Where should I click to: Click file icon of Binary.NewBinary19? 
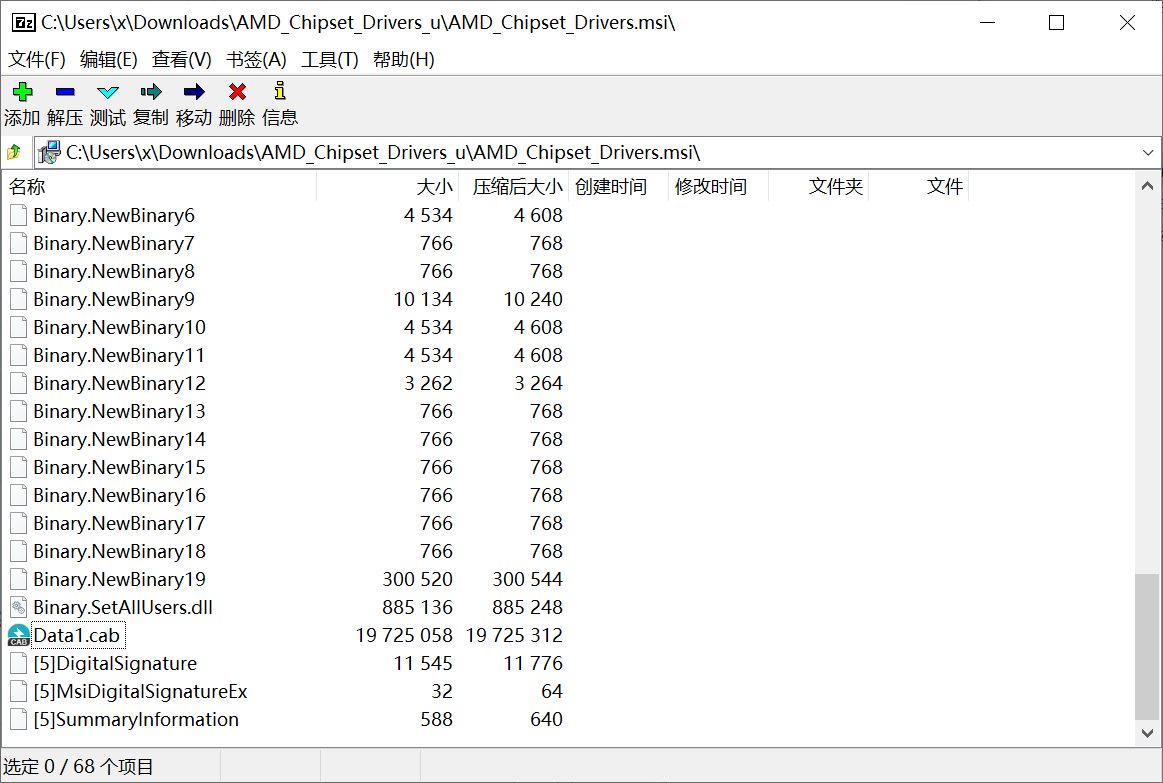[x=19, y=579]
